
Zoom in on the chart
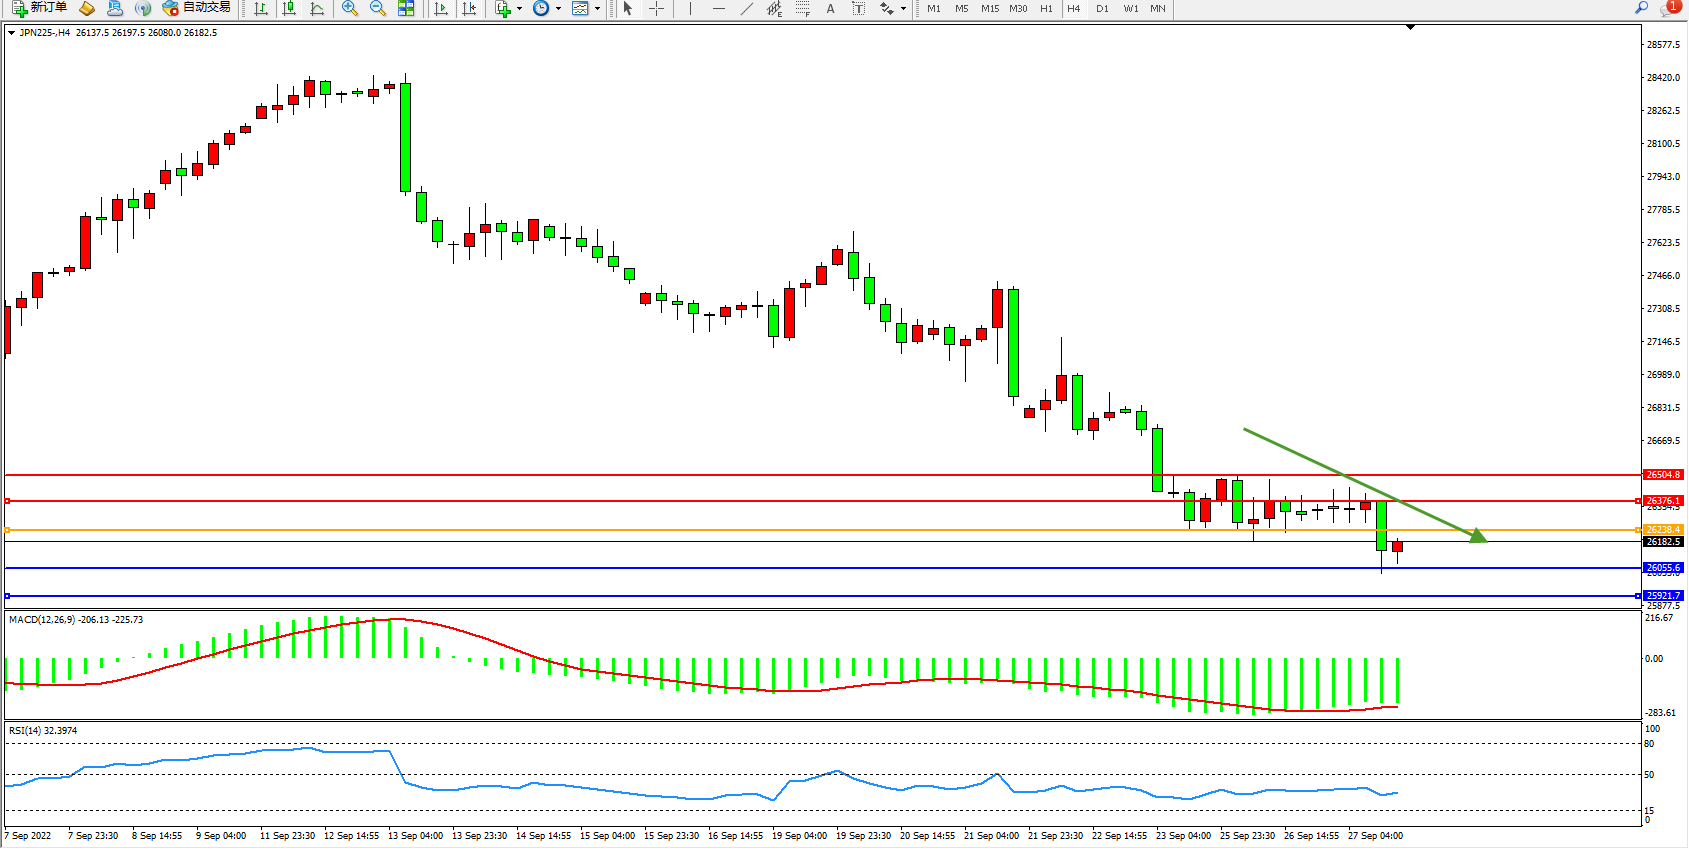[x=350, y=8]
